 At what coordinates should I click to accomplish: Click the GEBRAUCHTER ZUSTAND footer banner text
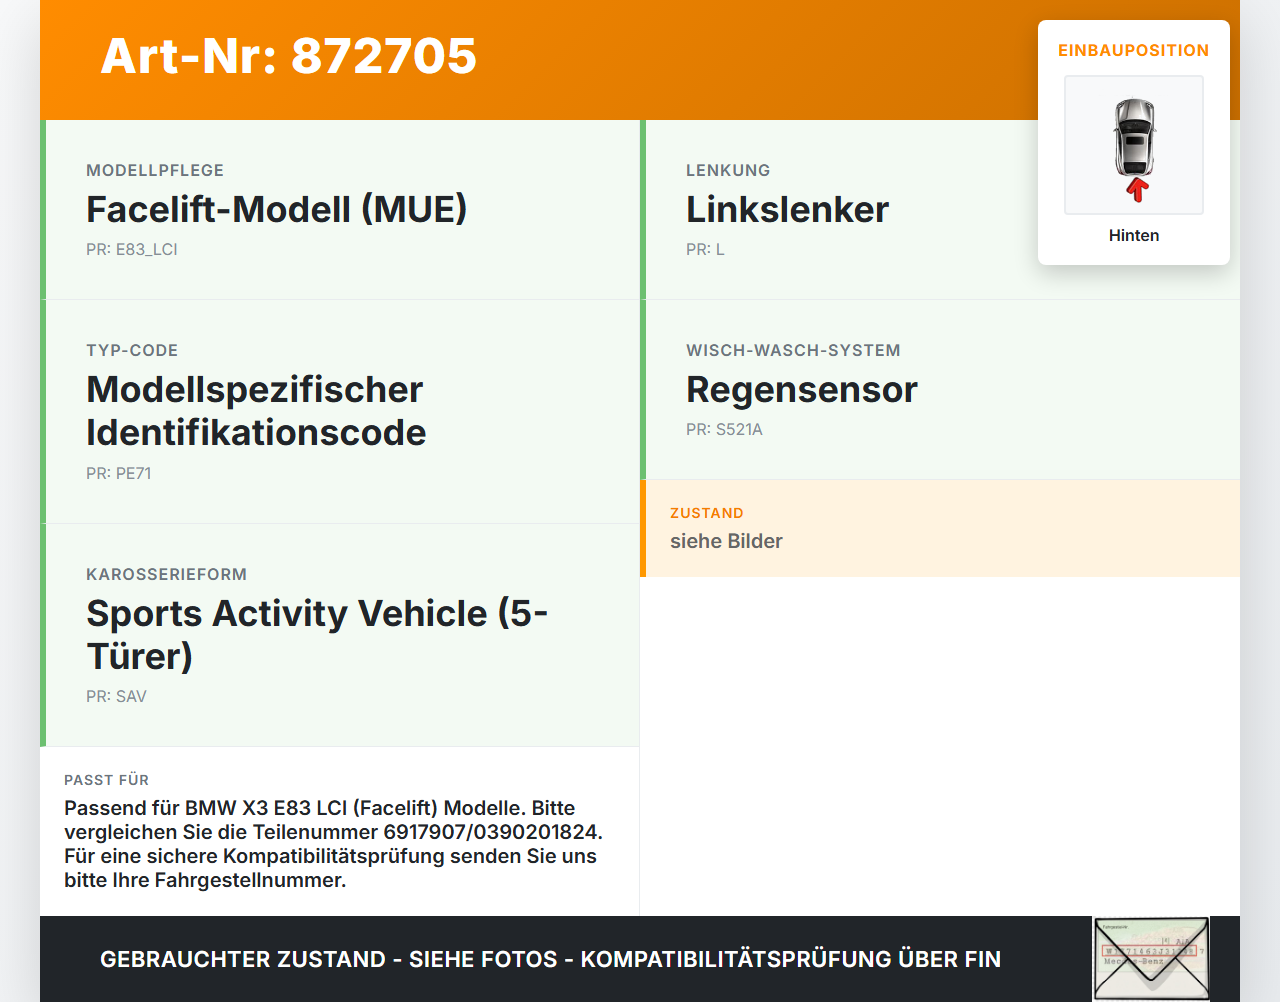550,959
